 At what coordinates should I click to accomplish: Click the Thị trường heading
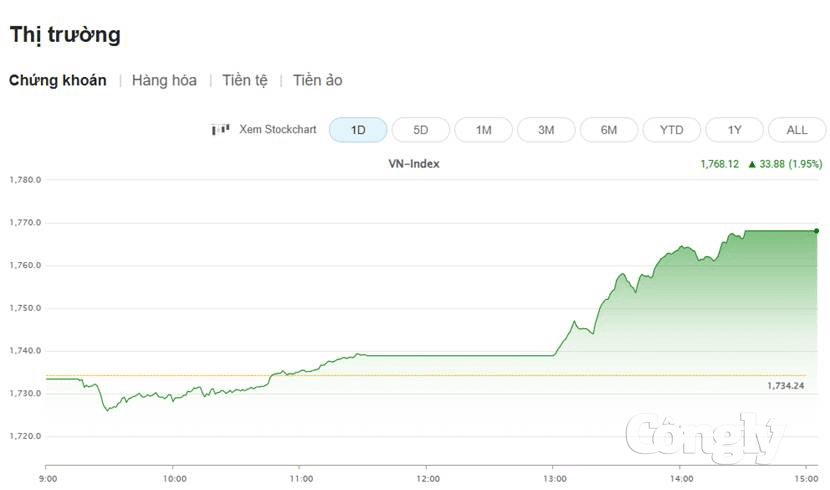click(65, 35)
